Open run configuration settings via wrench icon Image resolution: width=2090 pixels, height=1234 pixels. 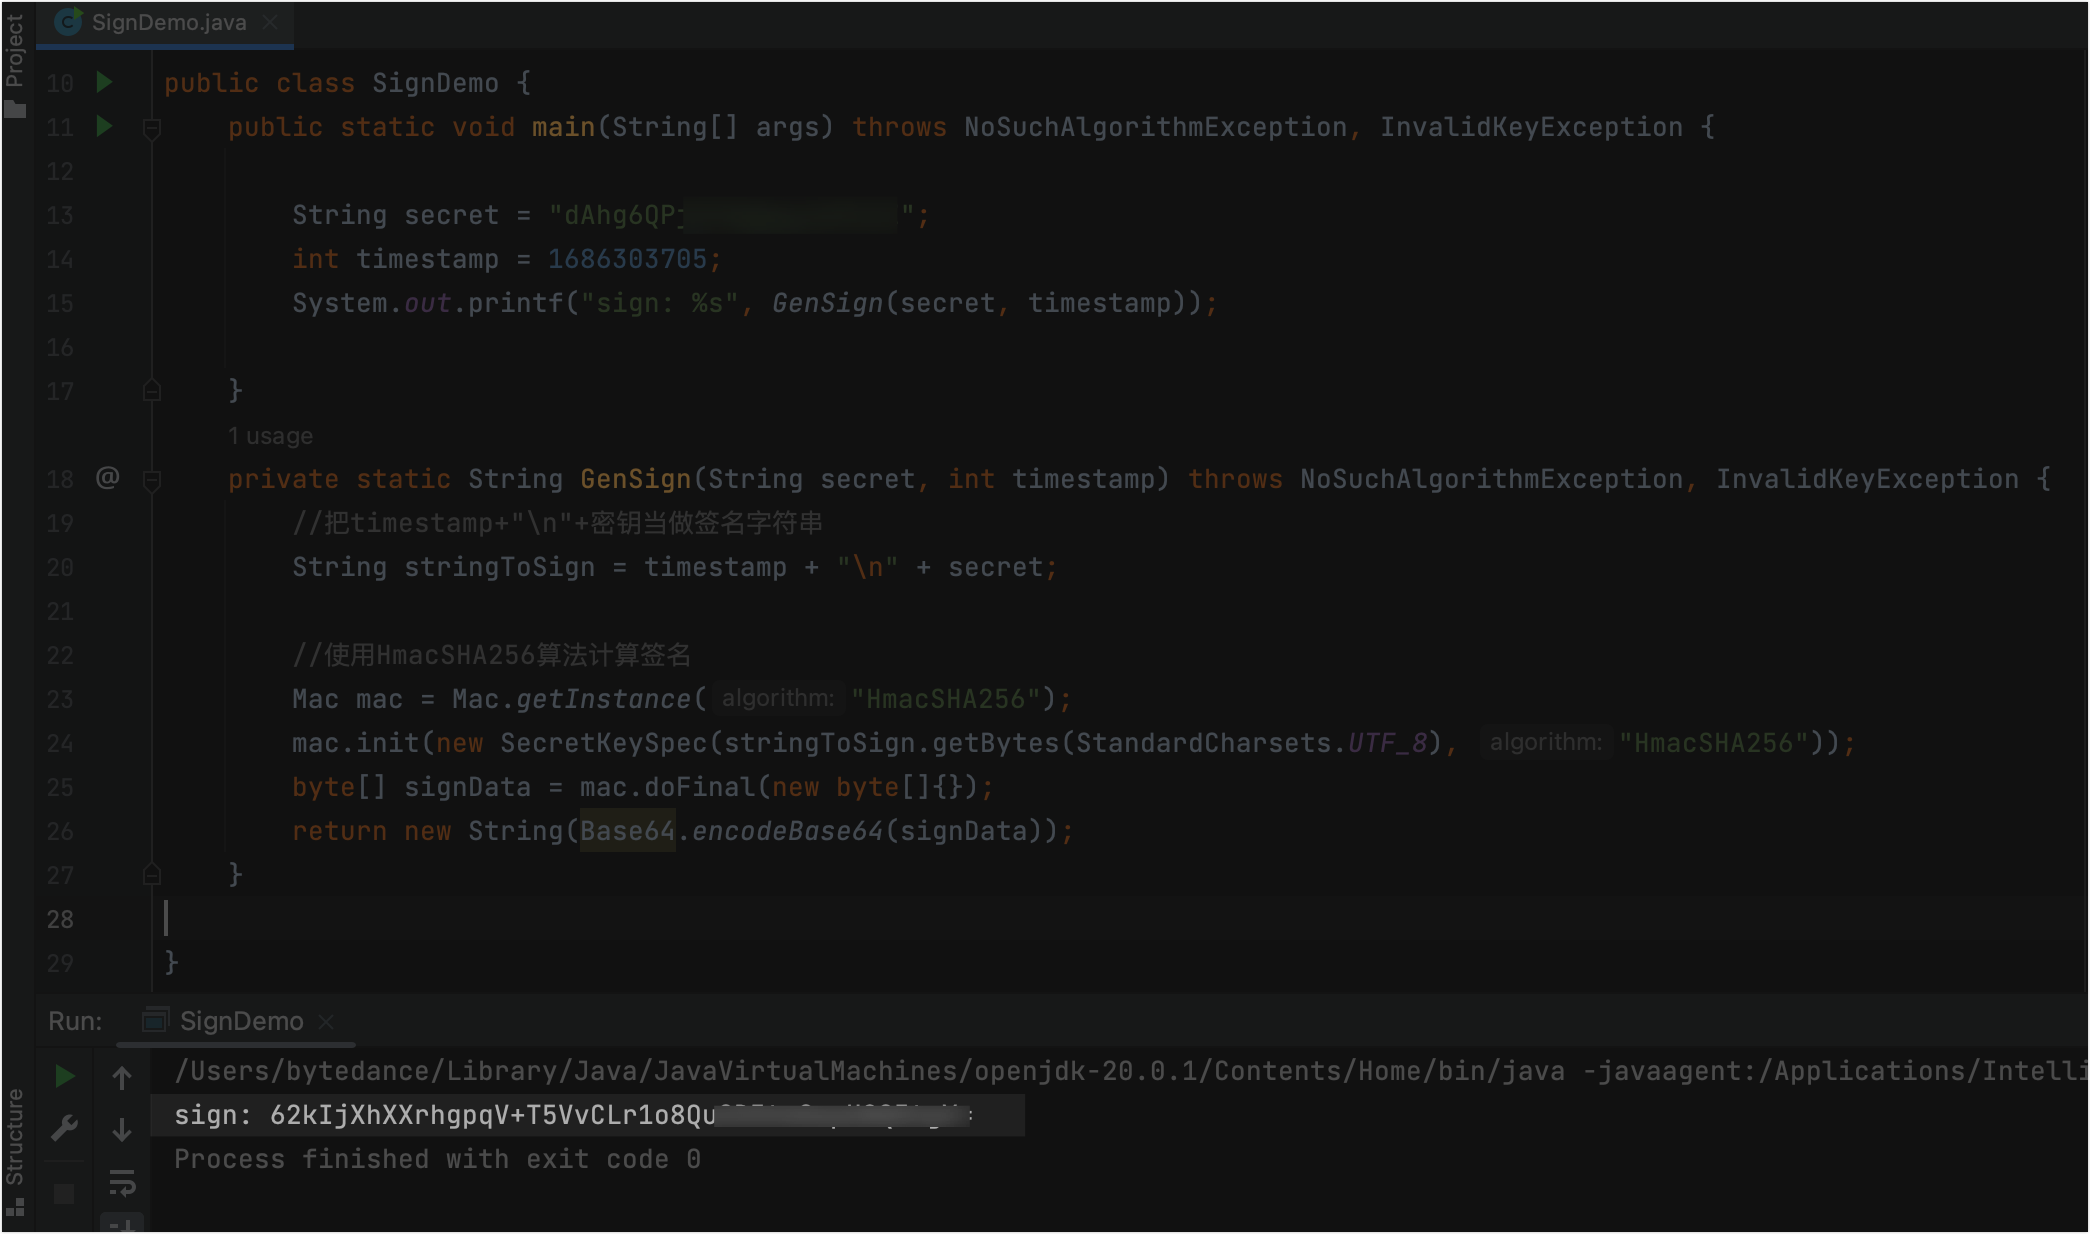[64, 1128]
